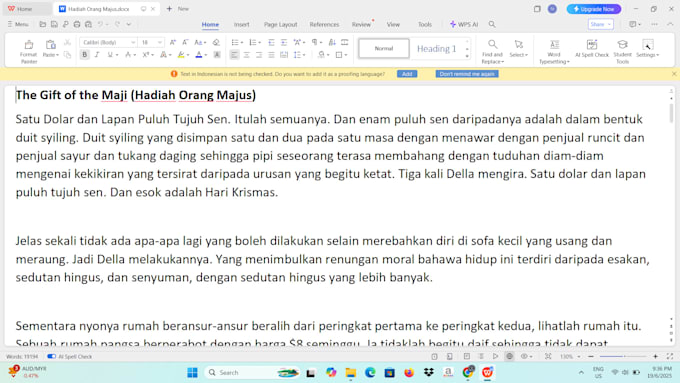Image resolution: width=680 pixels, height=383 pixels.
Task: Open Word Typesetting tool
Action: click(554, 51)
